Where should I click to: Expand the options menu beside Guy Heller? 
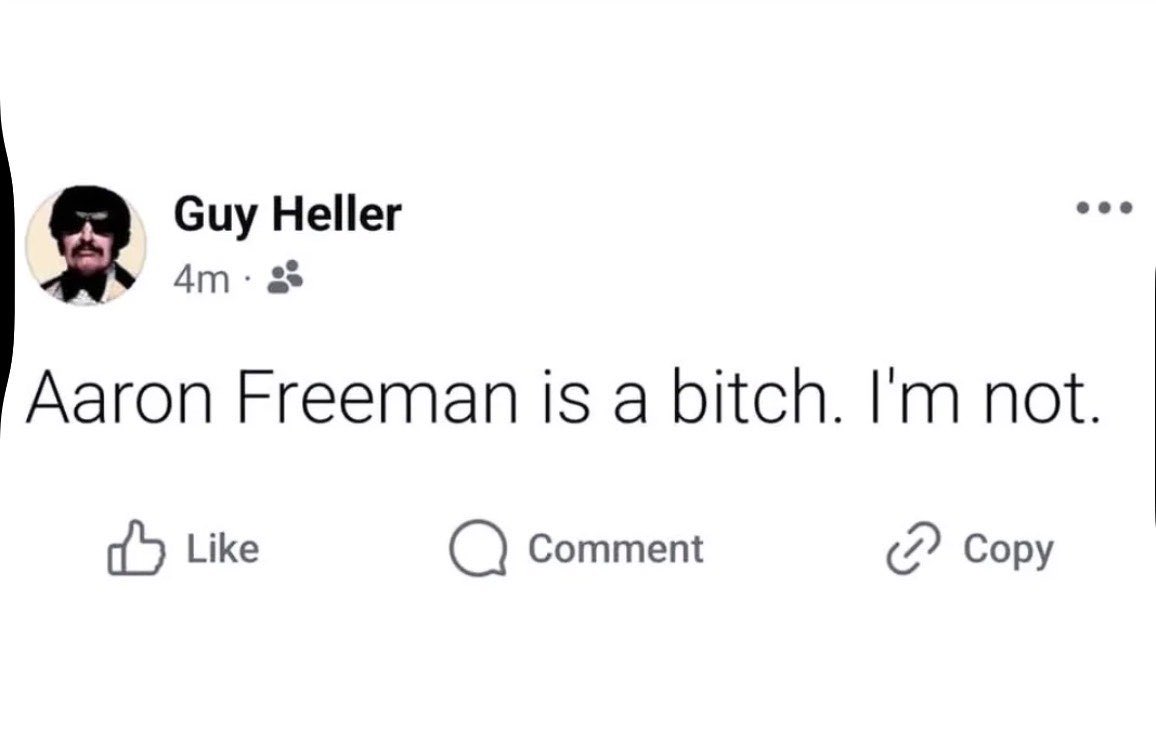[1104, 208]
